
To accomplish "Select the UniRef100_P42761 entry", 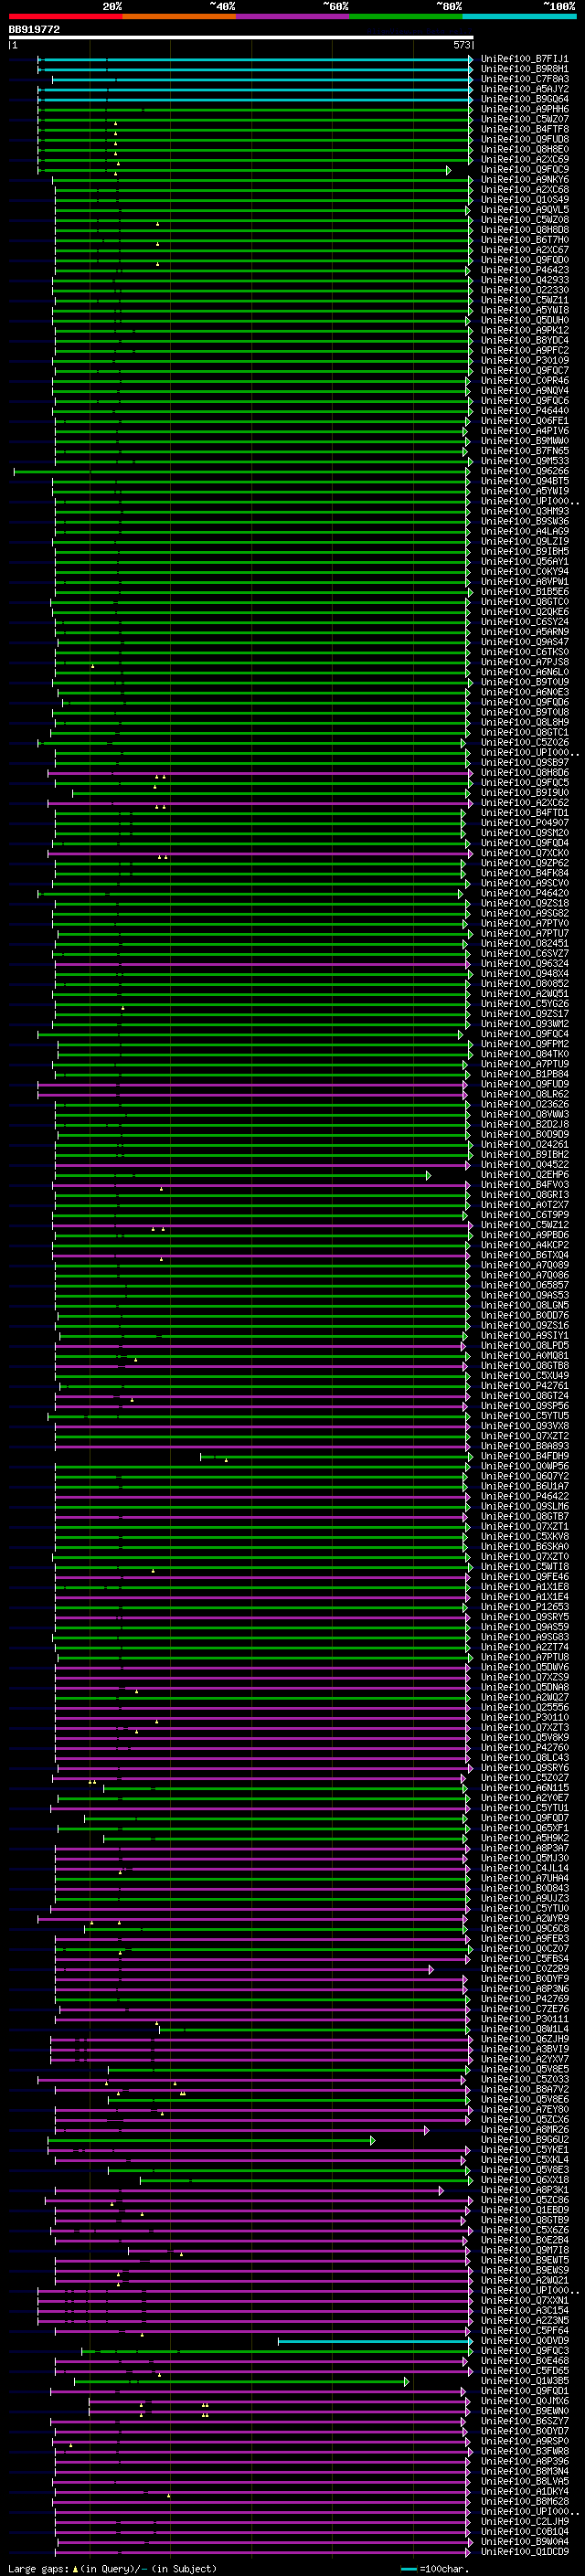I will pos(525,1386).
